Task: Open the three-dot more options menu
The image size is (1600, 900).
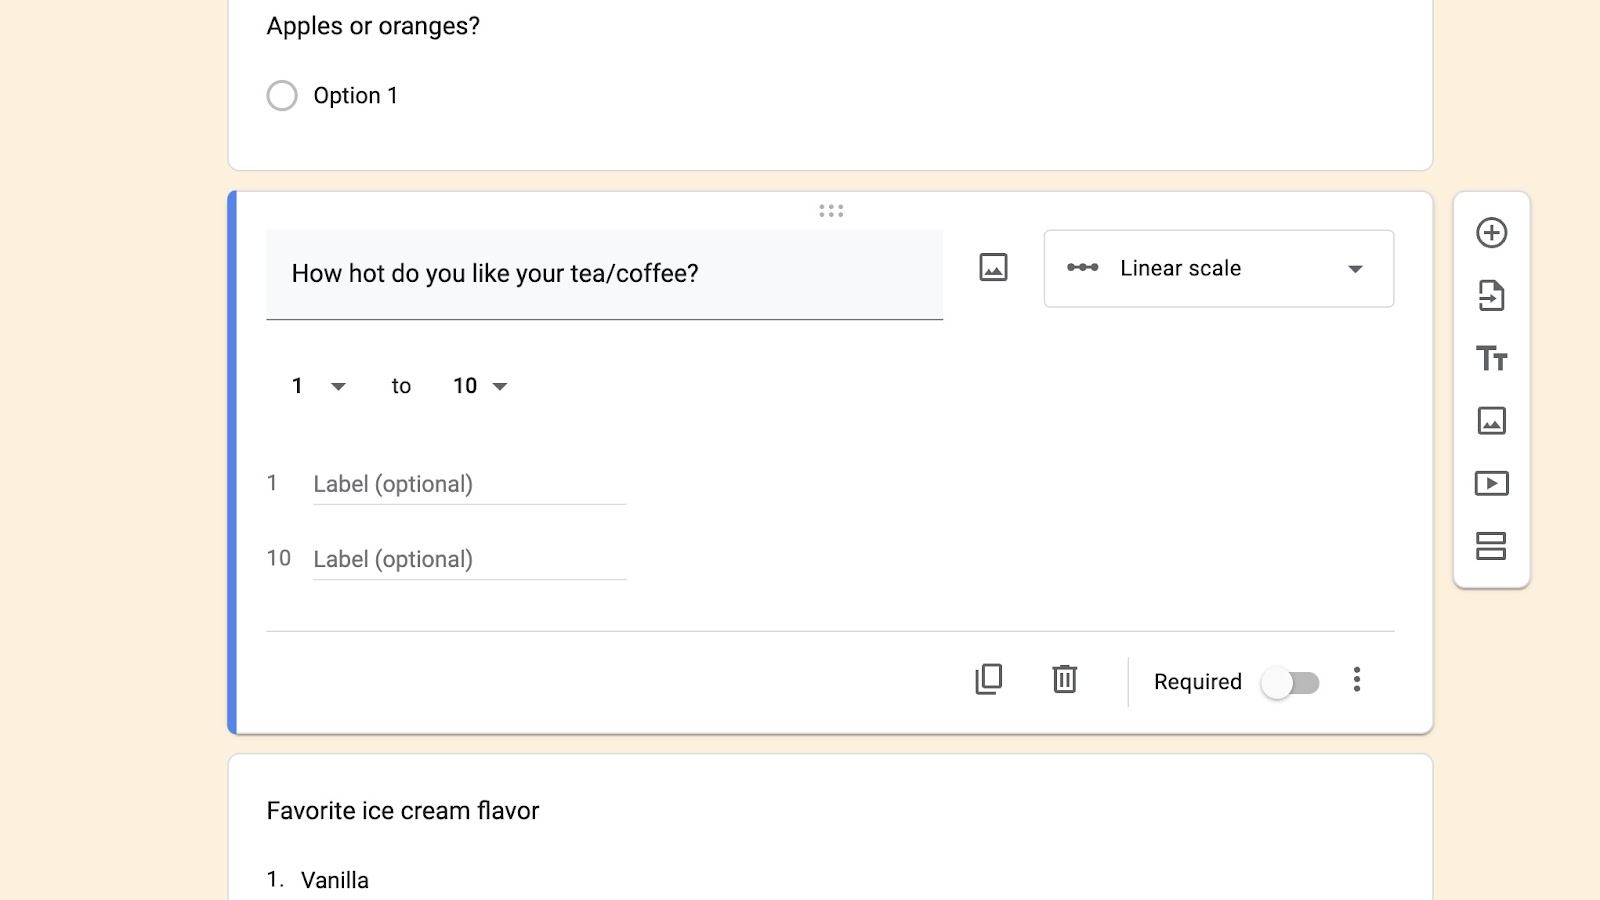Action: tap(1357, 680)
